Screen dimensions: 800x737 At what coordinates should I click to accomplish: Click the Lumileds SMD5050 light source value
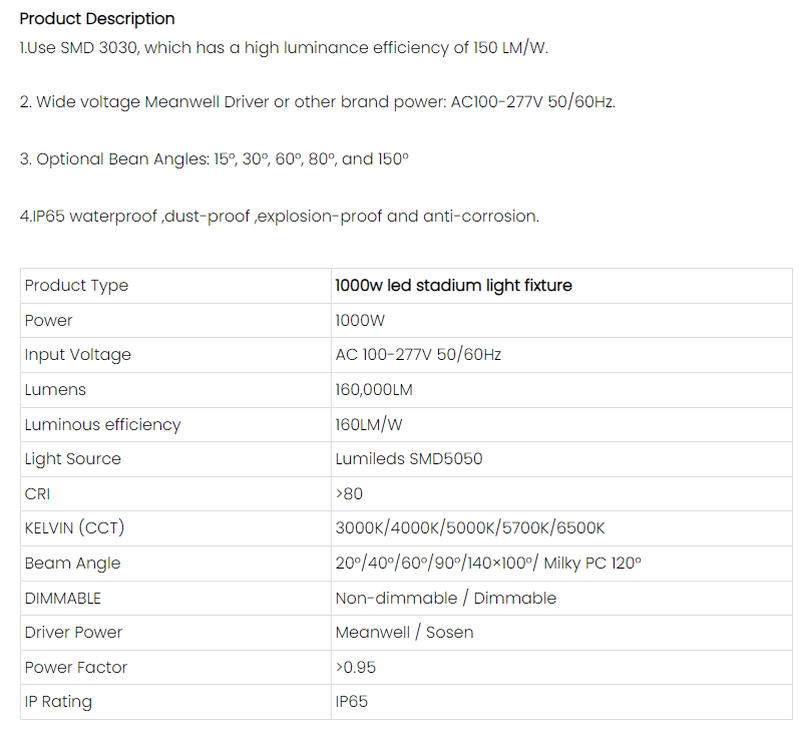(x=410, y=459)
